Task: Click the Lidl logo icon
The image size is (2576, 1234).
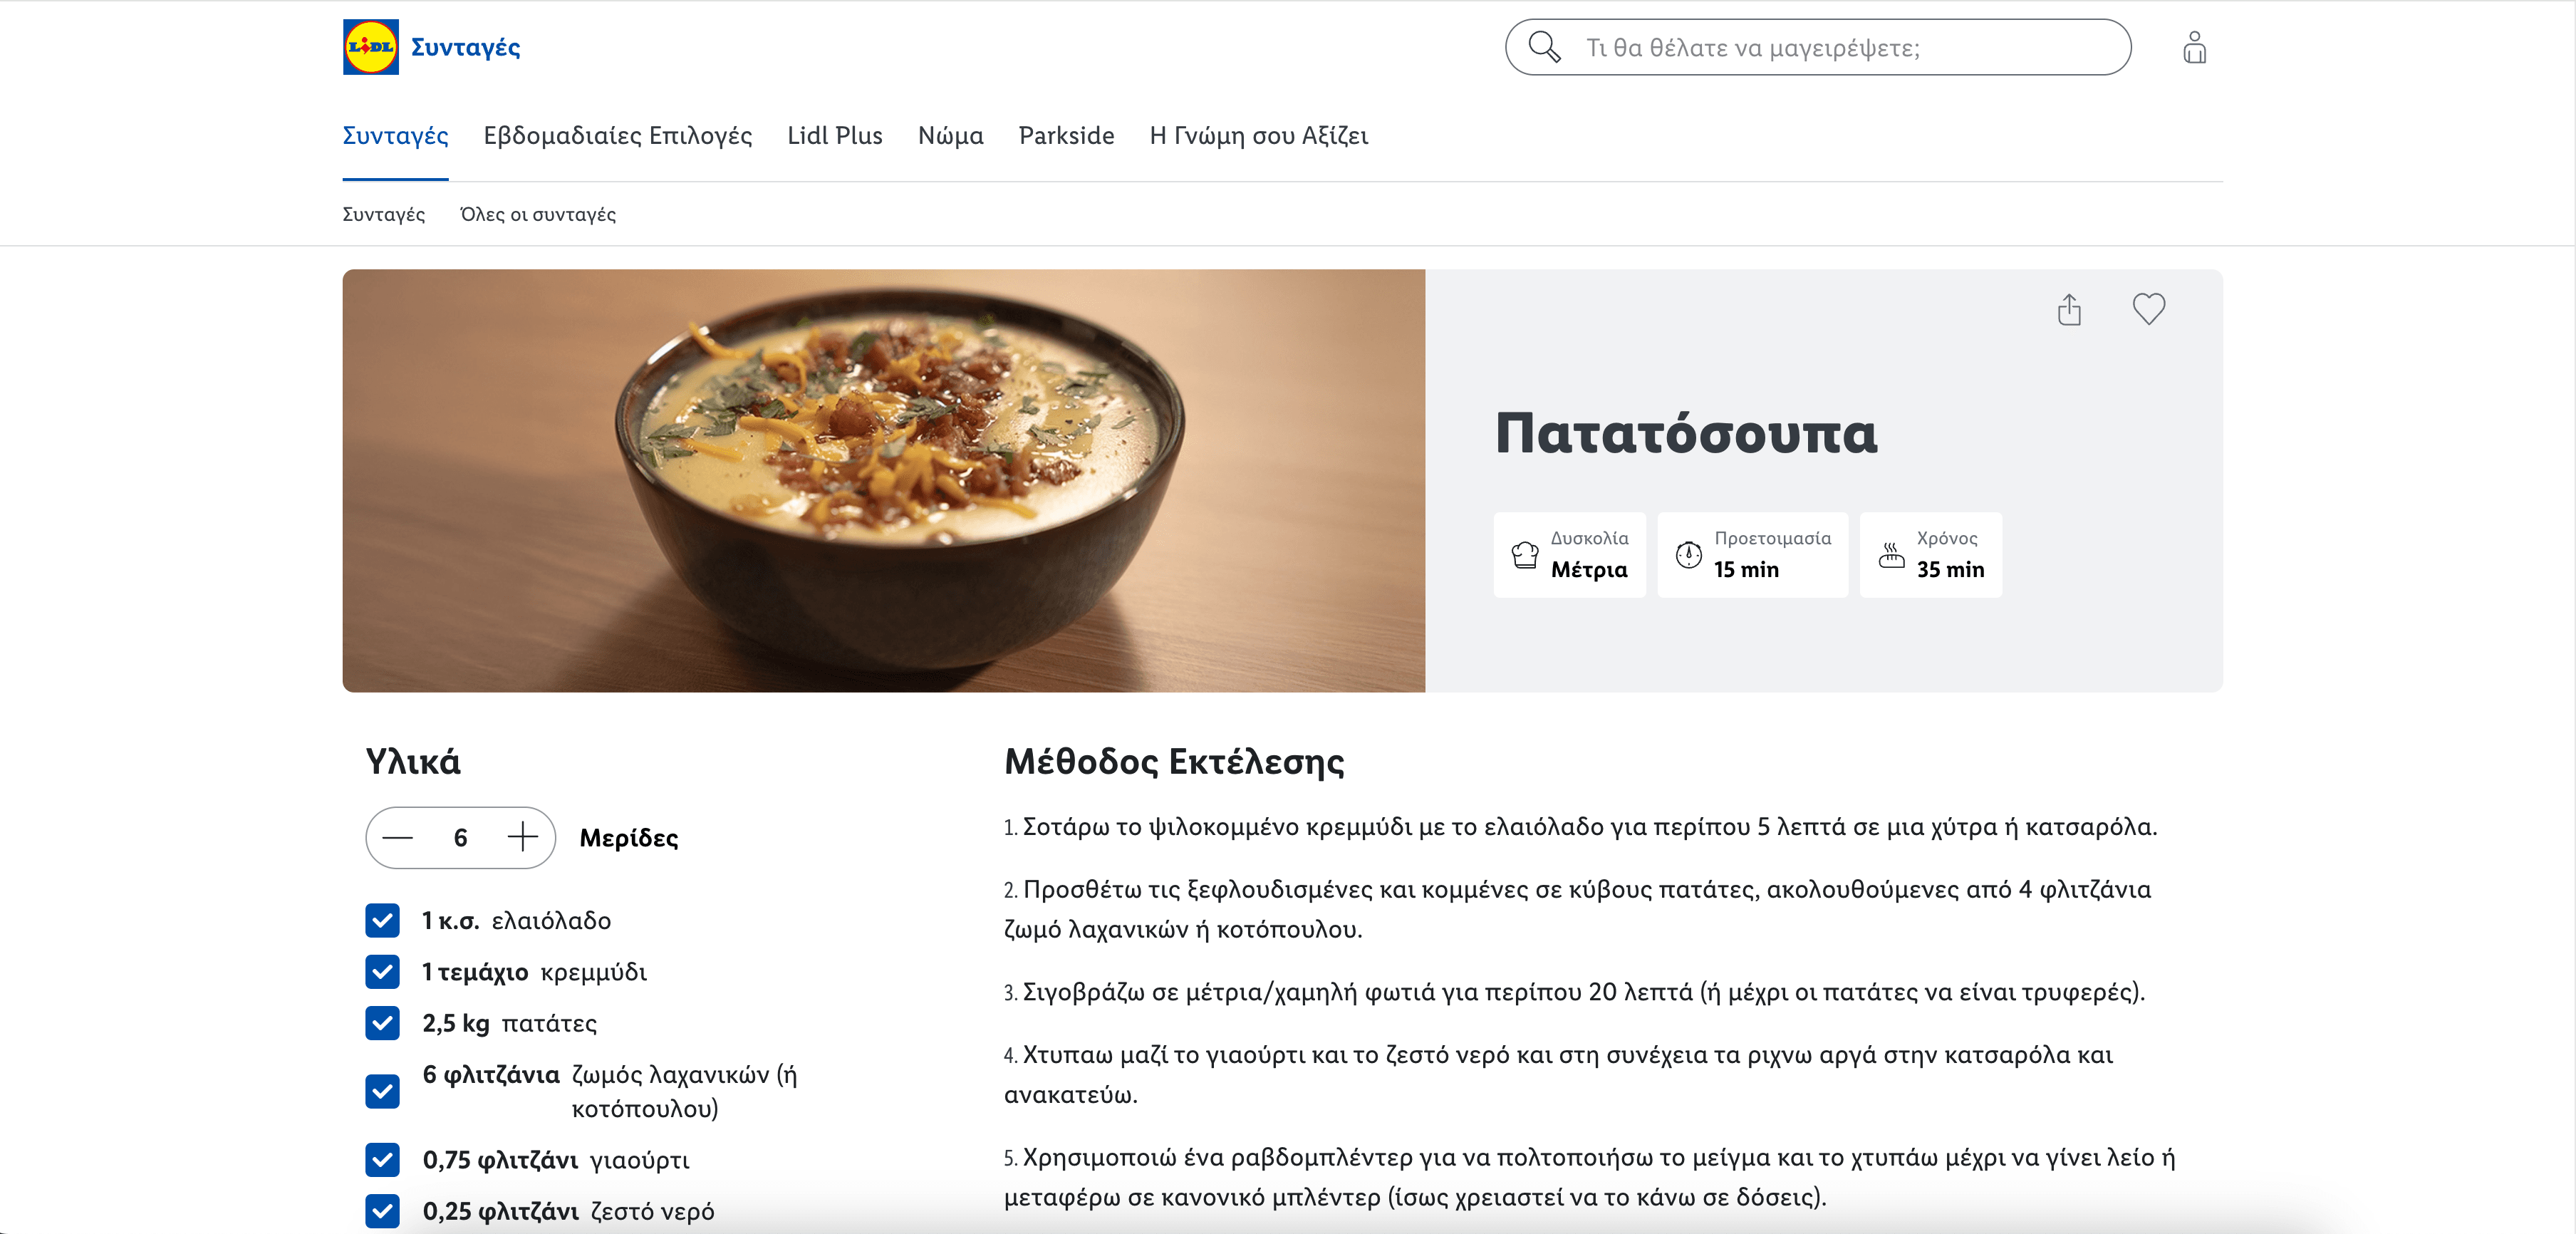Action: pos(370,47)
